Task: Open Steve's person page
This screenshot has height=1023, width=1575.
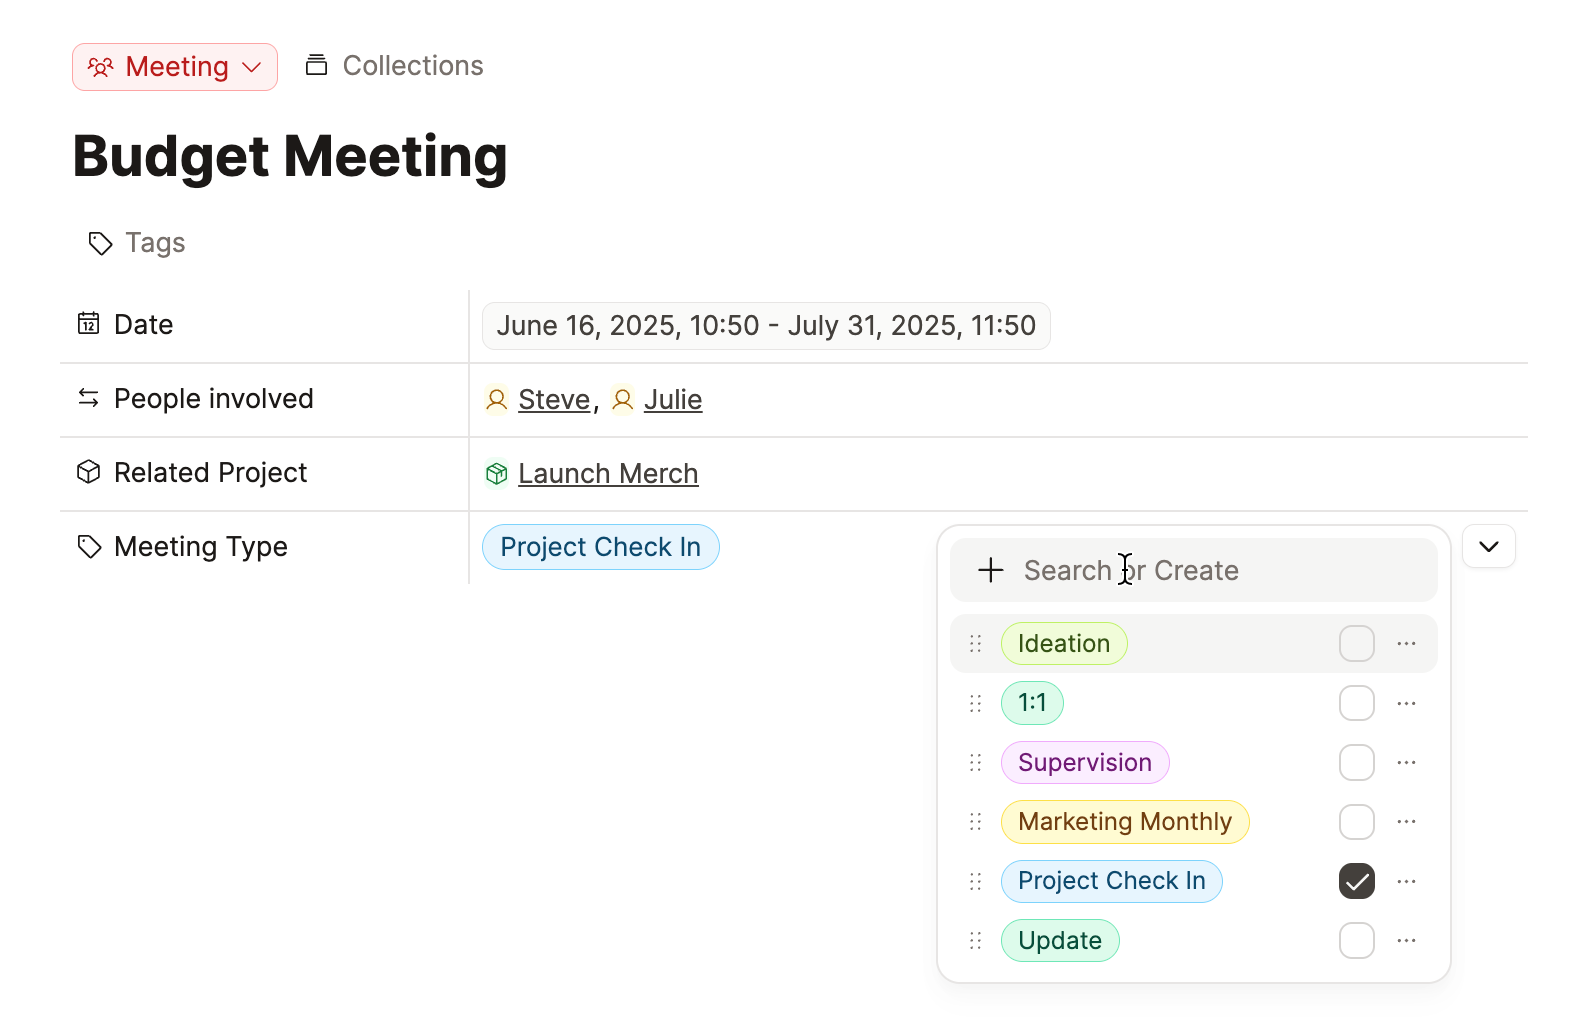Action: pyautogui.click(x=553, y=400)
